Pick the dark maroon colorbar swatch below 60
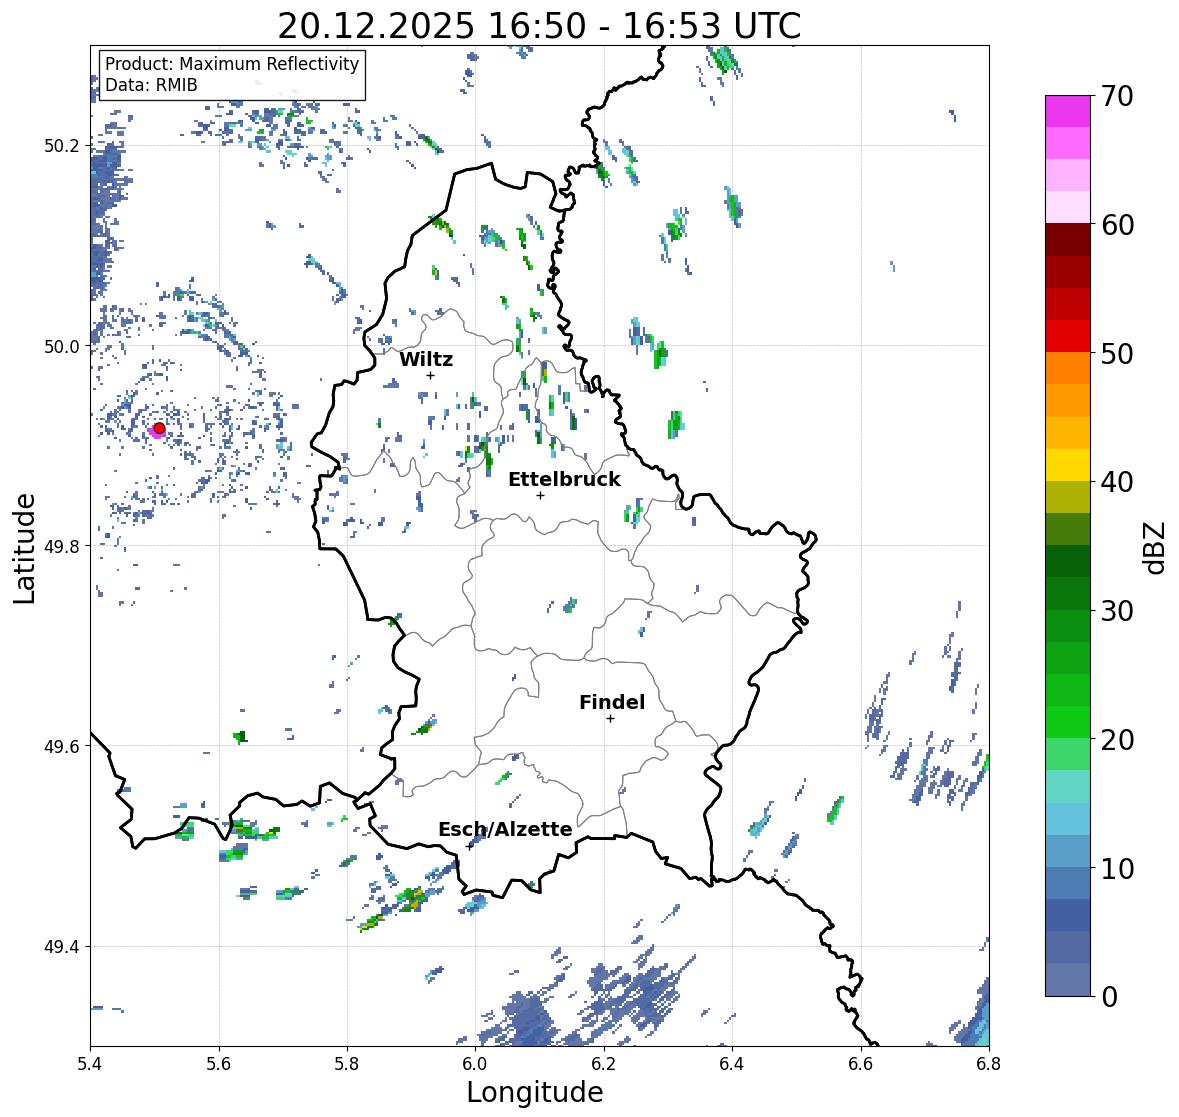This screenshot has width=1179, height=1117. (x=1068, y=240)
